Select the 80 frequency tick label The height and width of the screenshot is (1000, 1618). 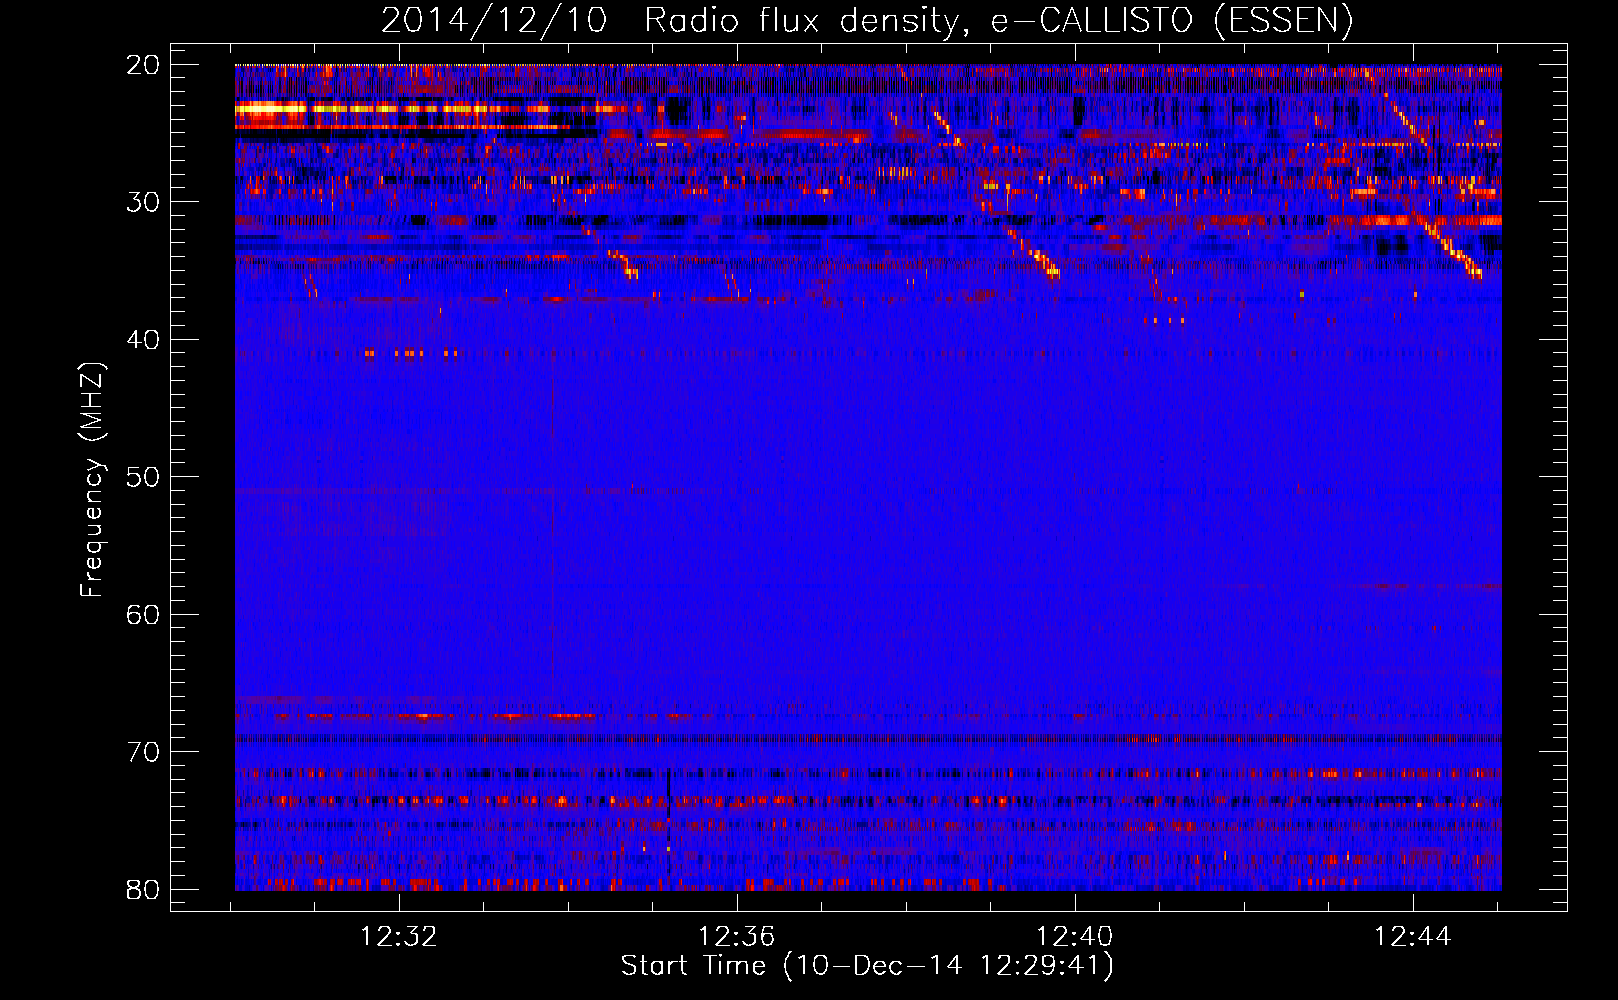[143, 889]
